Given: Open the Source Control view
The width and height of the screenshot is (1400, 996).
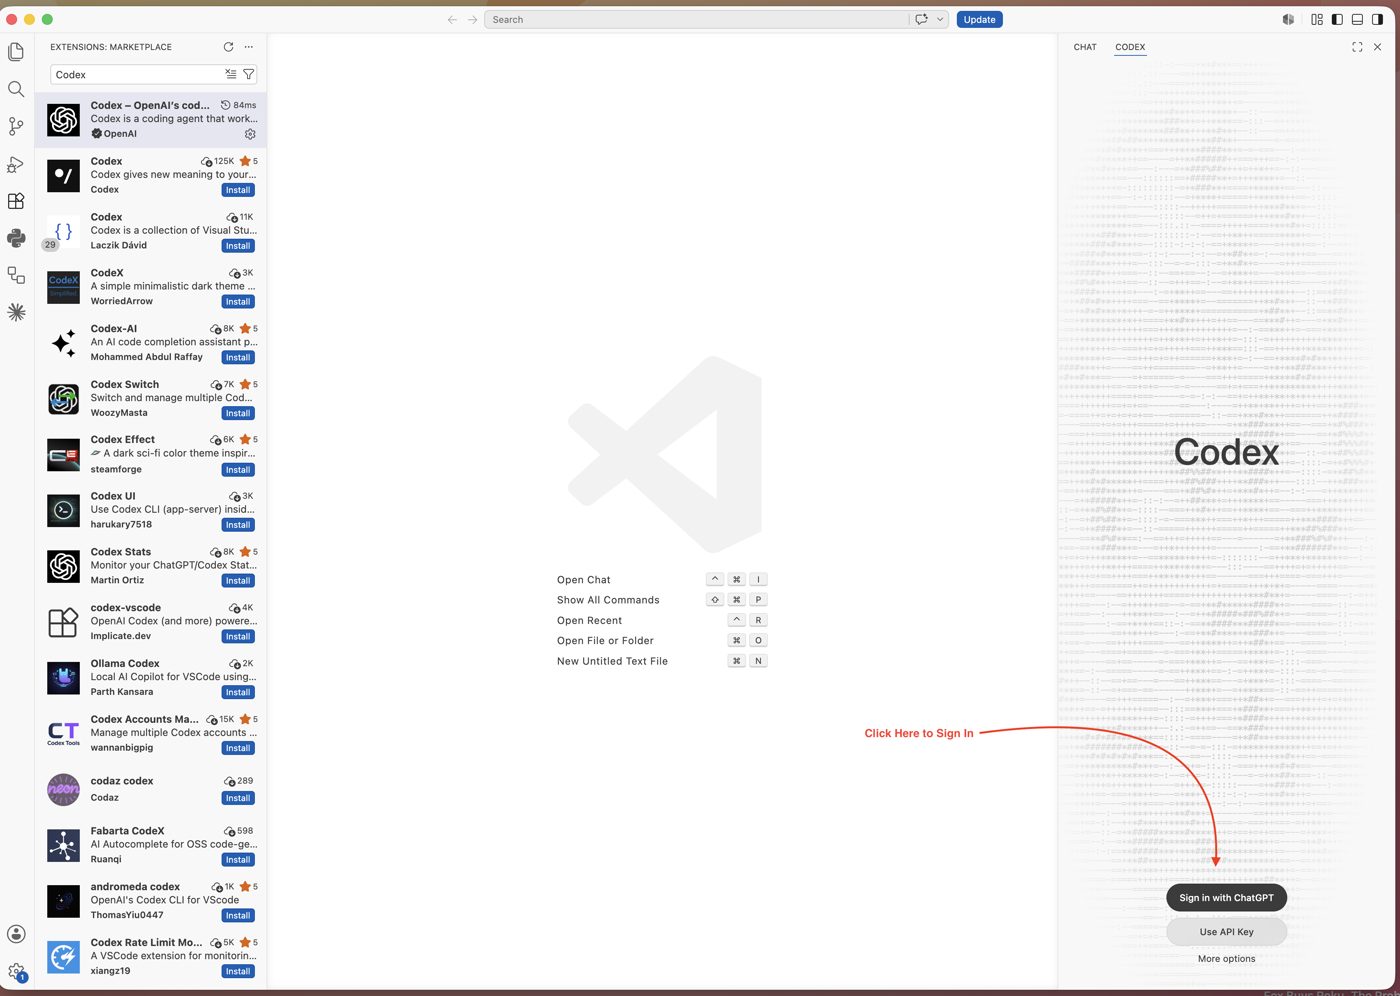Looking at the screenshot, I should 16,126.
